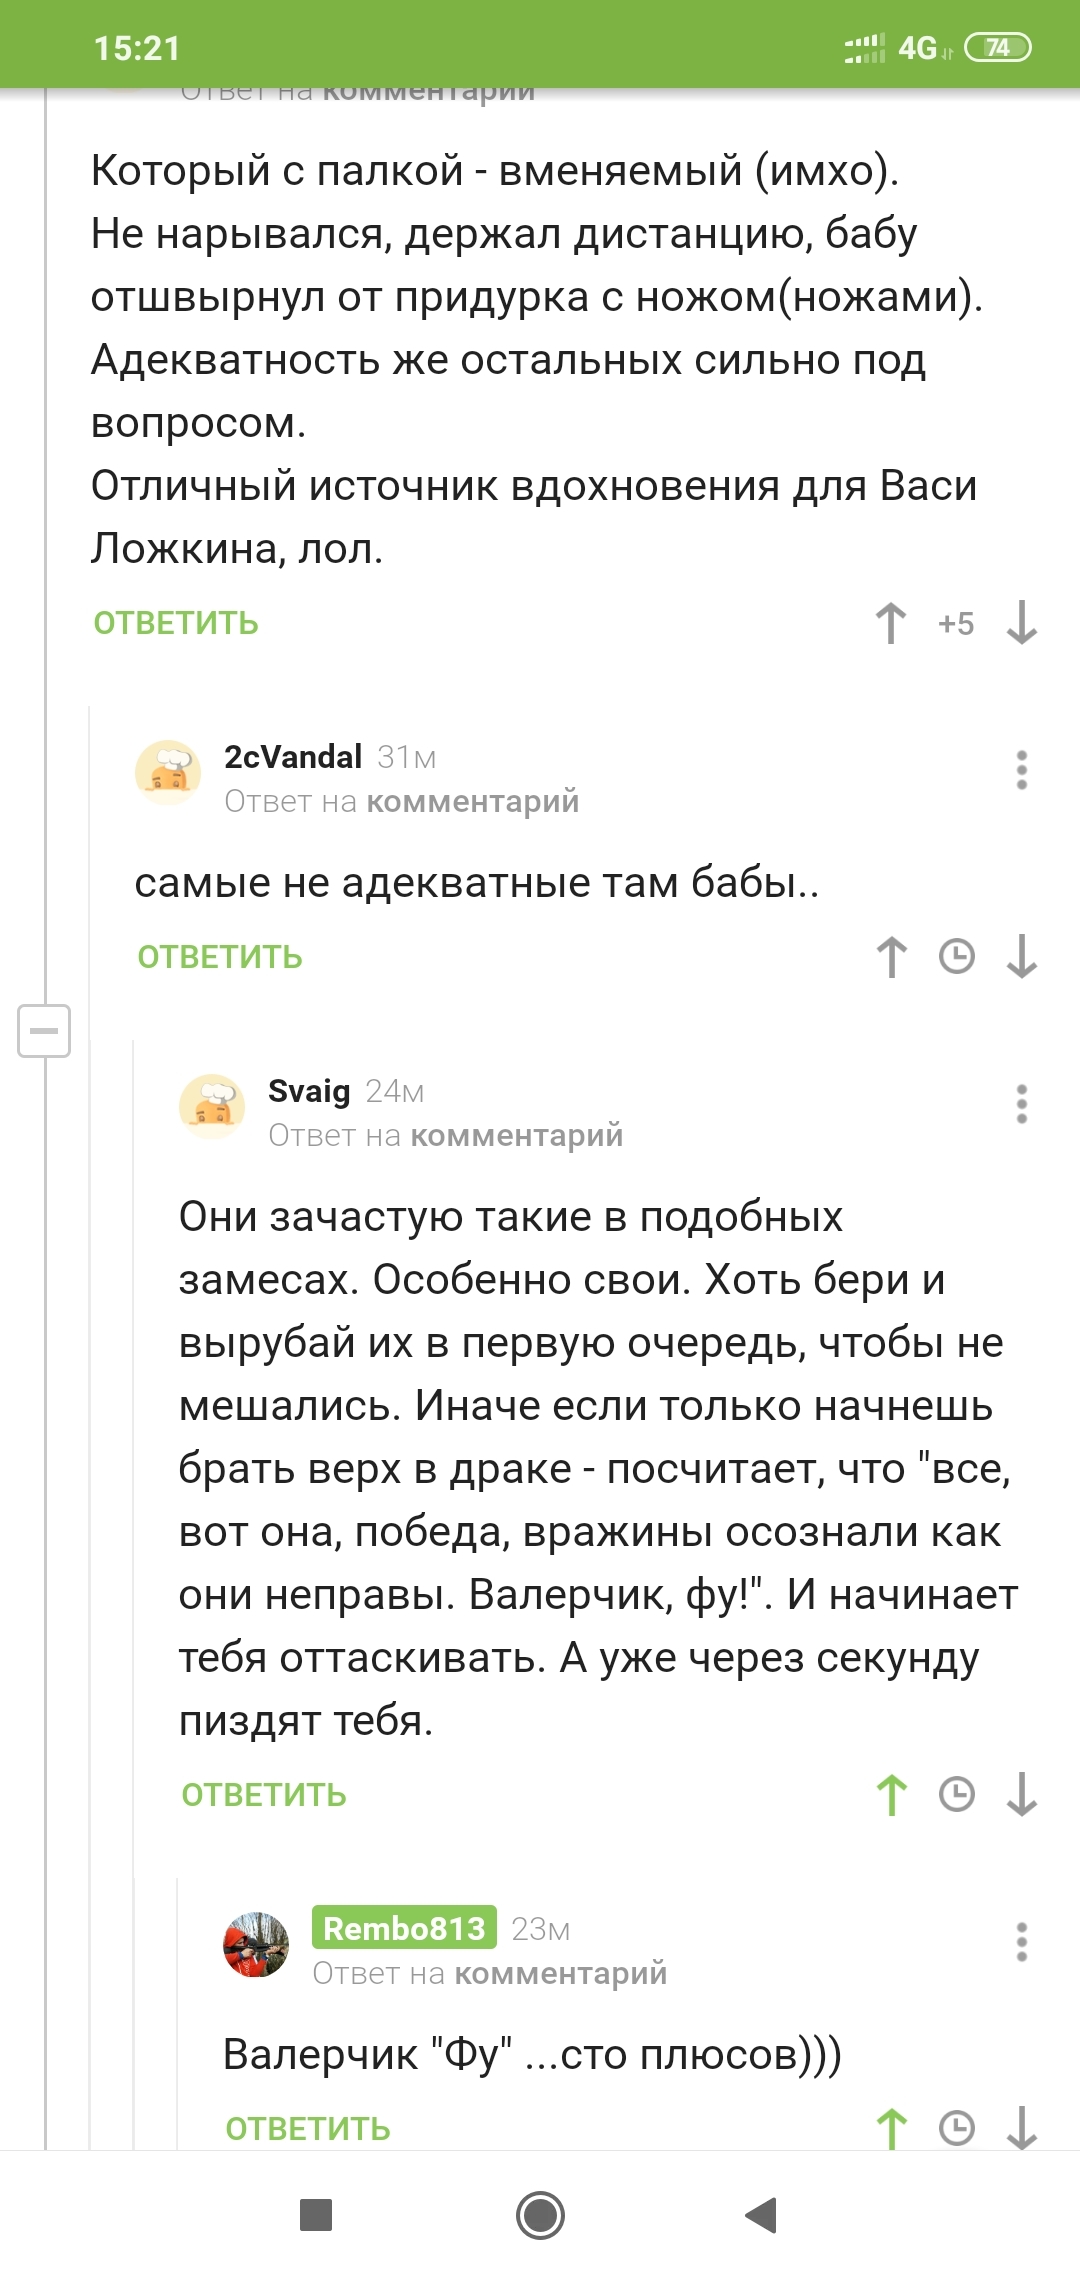Downvote Svaig's comment
This screenshot has width=1080, height=2280.
[1021, 1795]
